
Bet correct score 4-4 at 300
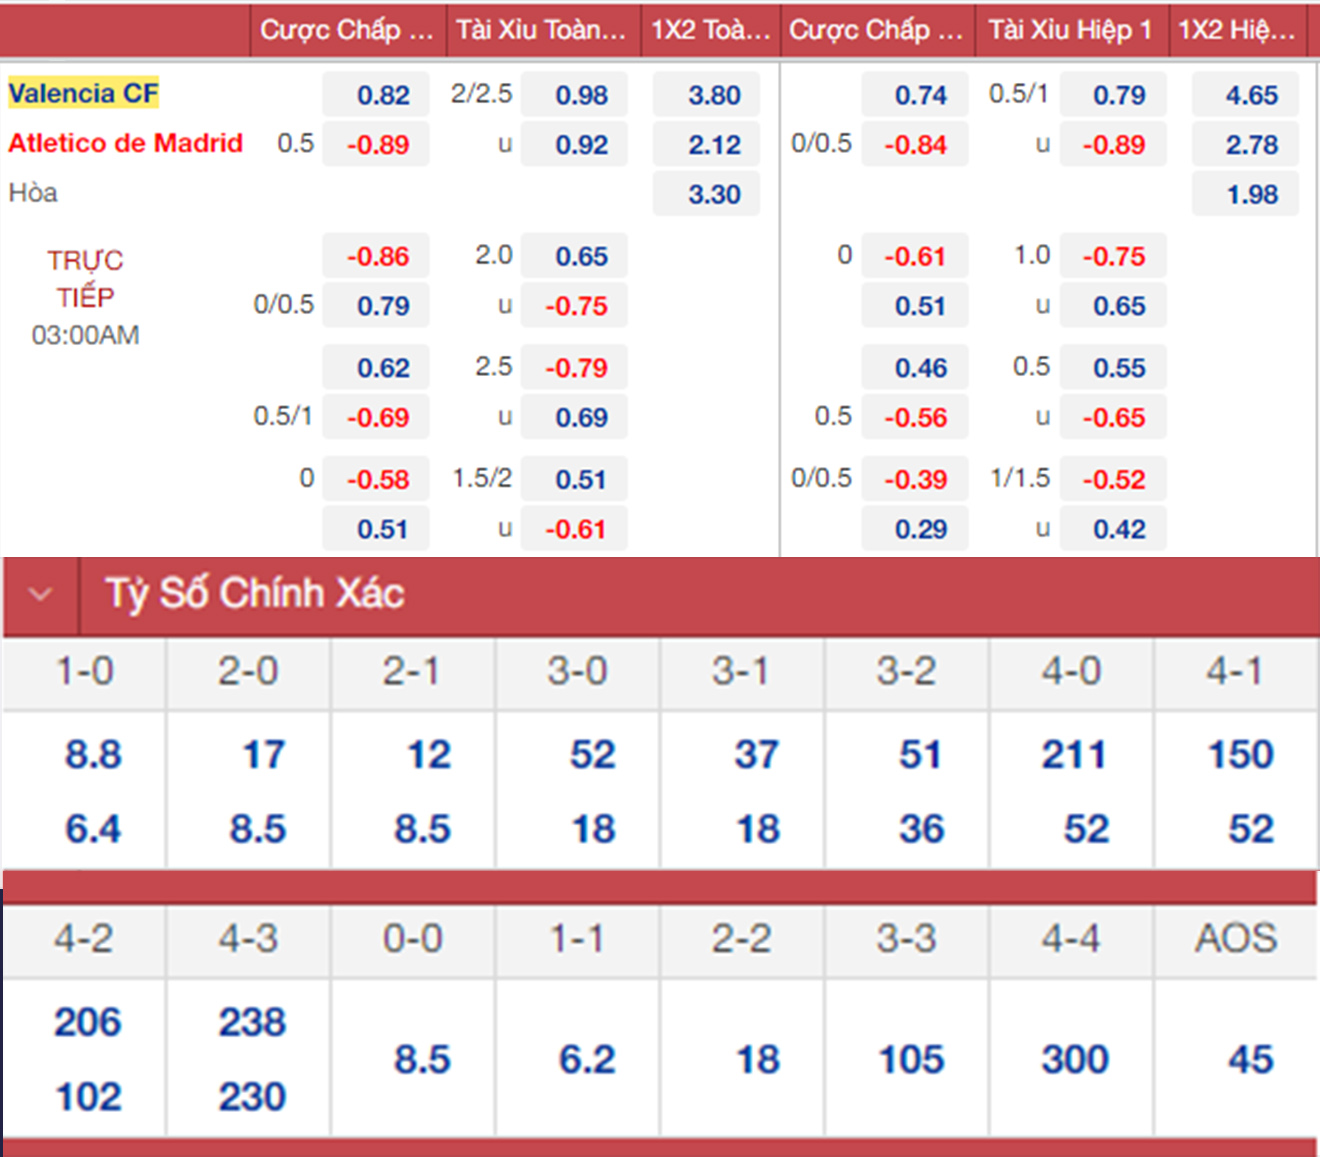coord(1074,1059)
